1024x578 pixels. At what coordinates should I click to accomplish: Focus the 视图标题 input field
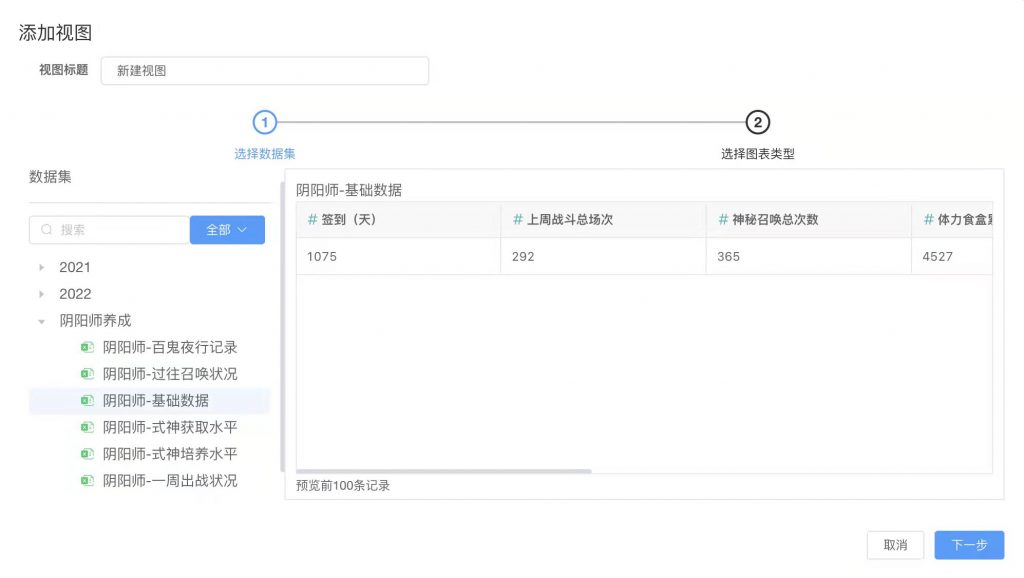tap(264, 71)
